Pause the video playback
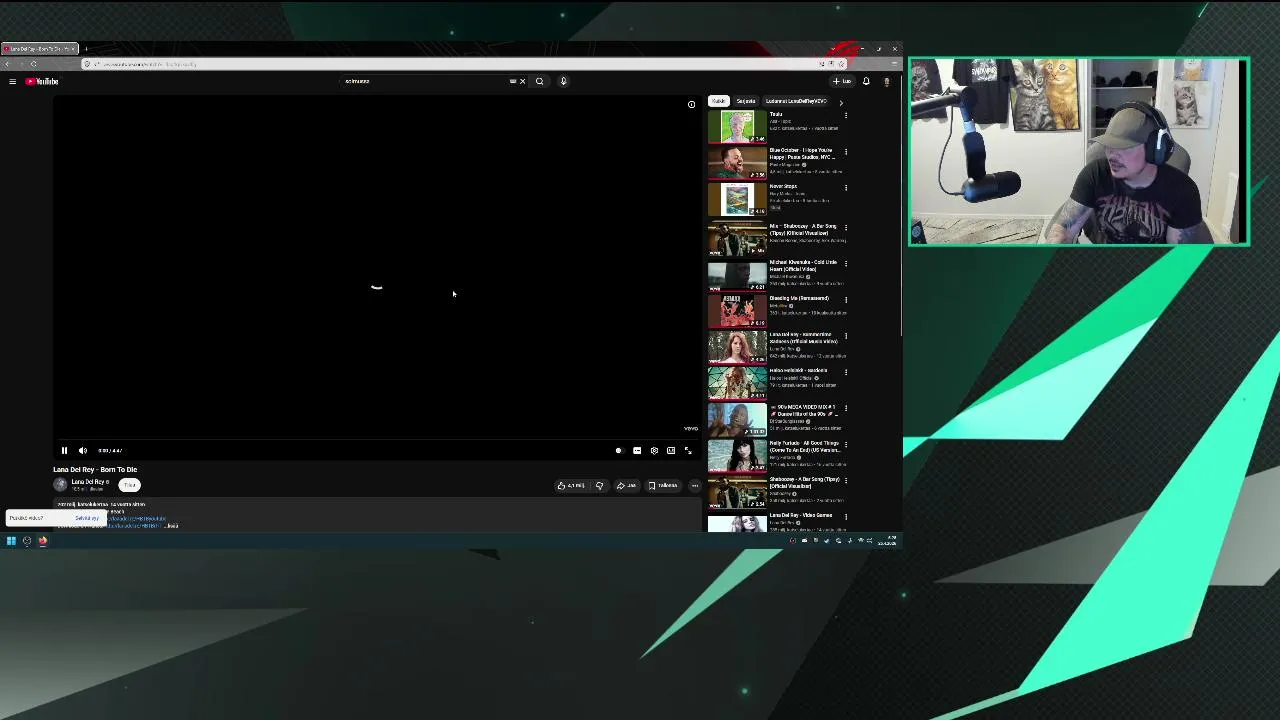 (x=64, y=450)
